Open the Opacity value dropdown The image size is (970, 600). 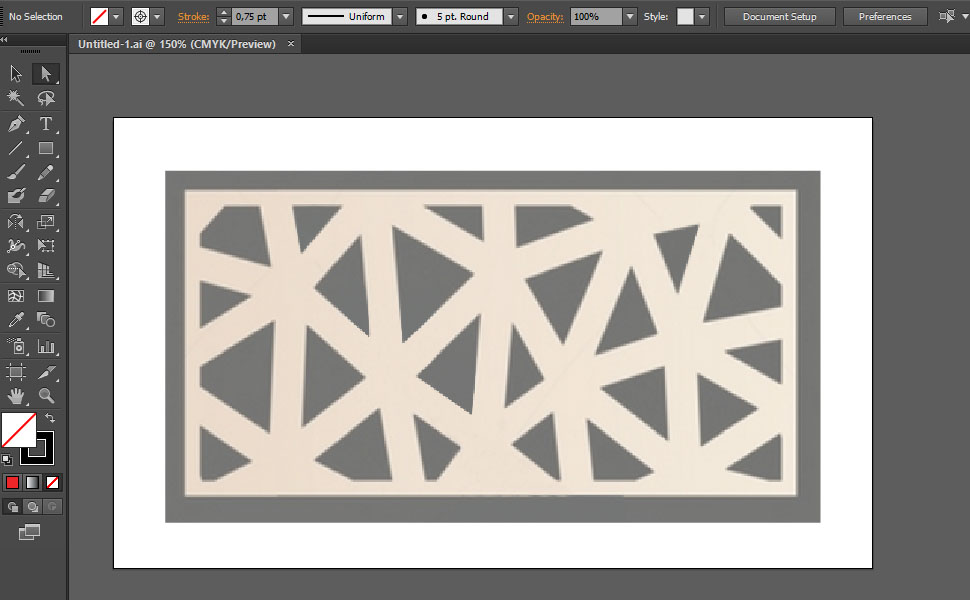point(630,17)
